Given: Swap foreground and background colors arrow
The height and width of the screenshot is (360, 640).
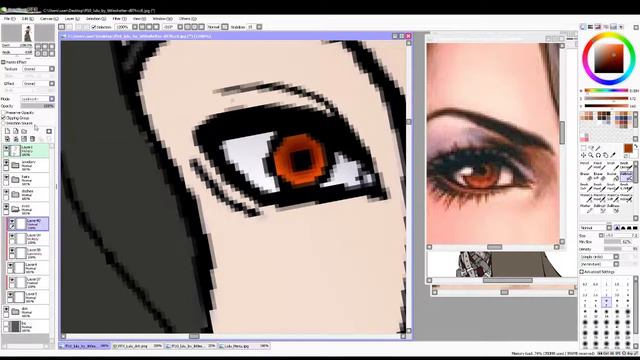Looking at the screenshot, I should 636,146.
